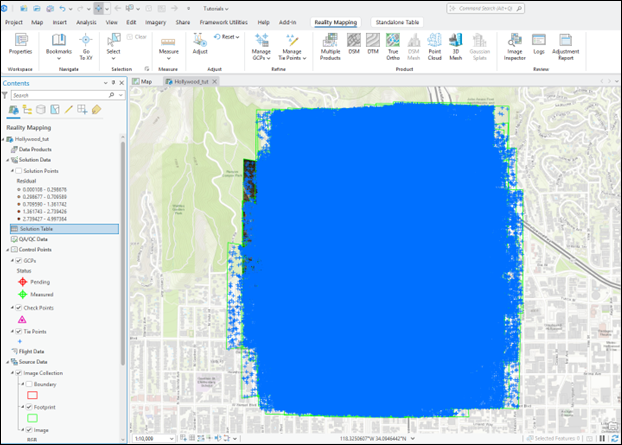Click the red Boundary symbol swatch

[x=33, y=395]
